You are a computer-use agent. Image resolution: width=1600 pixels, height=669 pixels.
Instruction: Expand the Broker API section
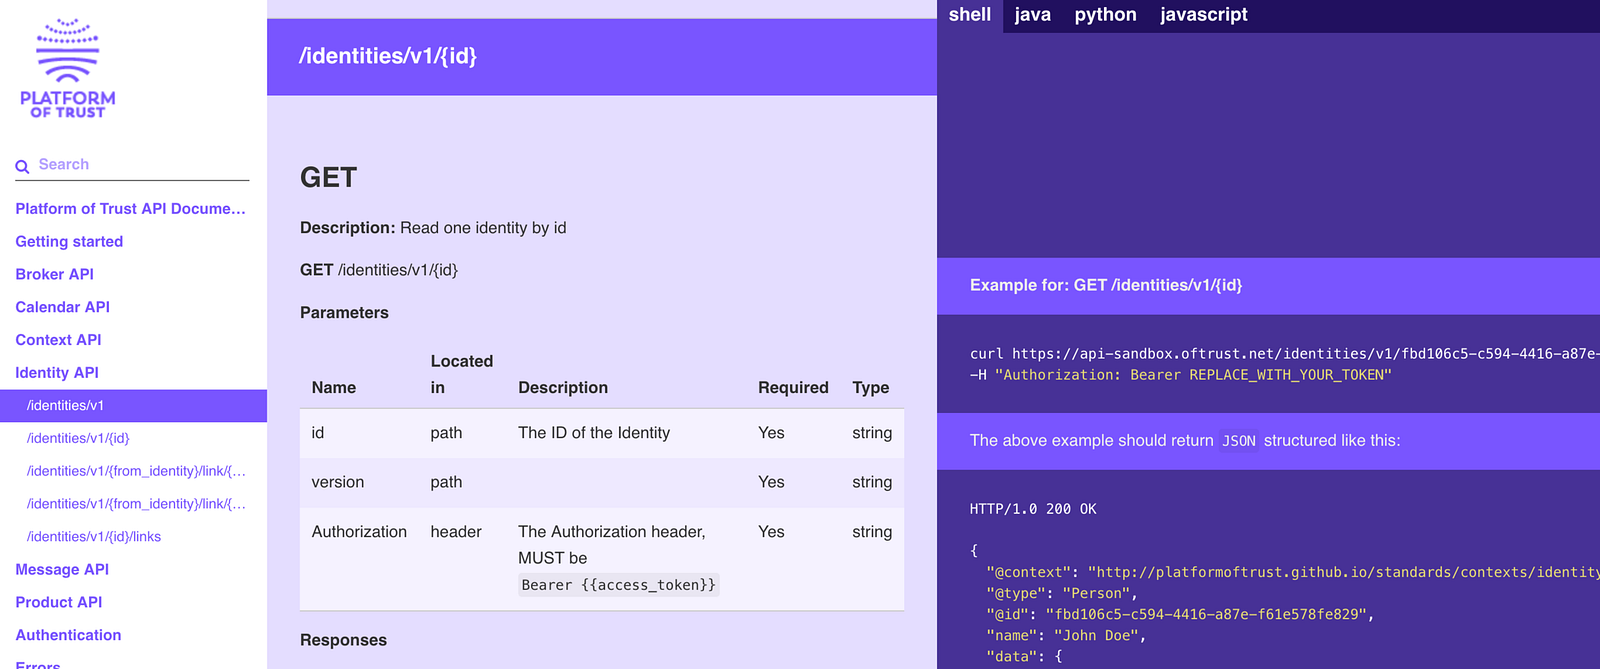pos(54,274)
